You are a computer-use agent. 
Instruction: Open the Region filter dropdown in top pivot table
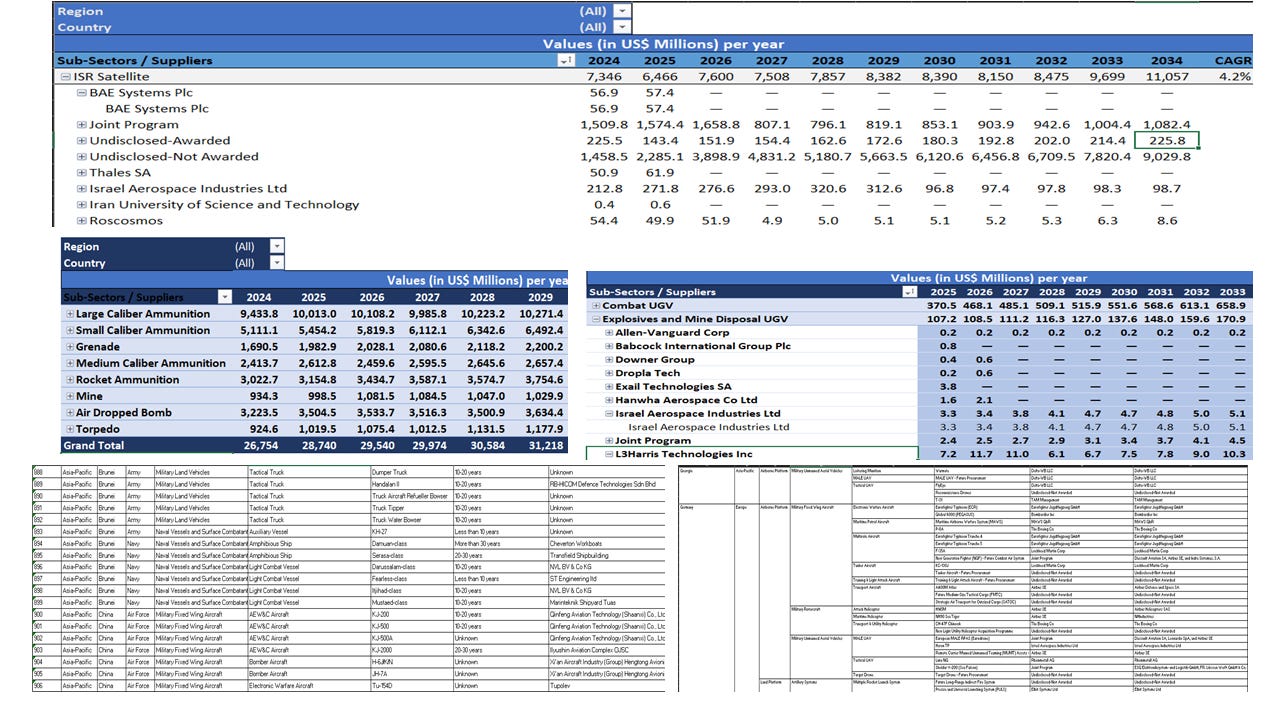coord(623,11)
